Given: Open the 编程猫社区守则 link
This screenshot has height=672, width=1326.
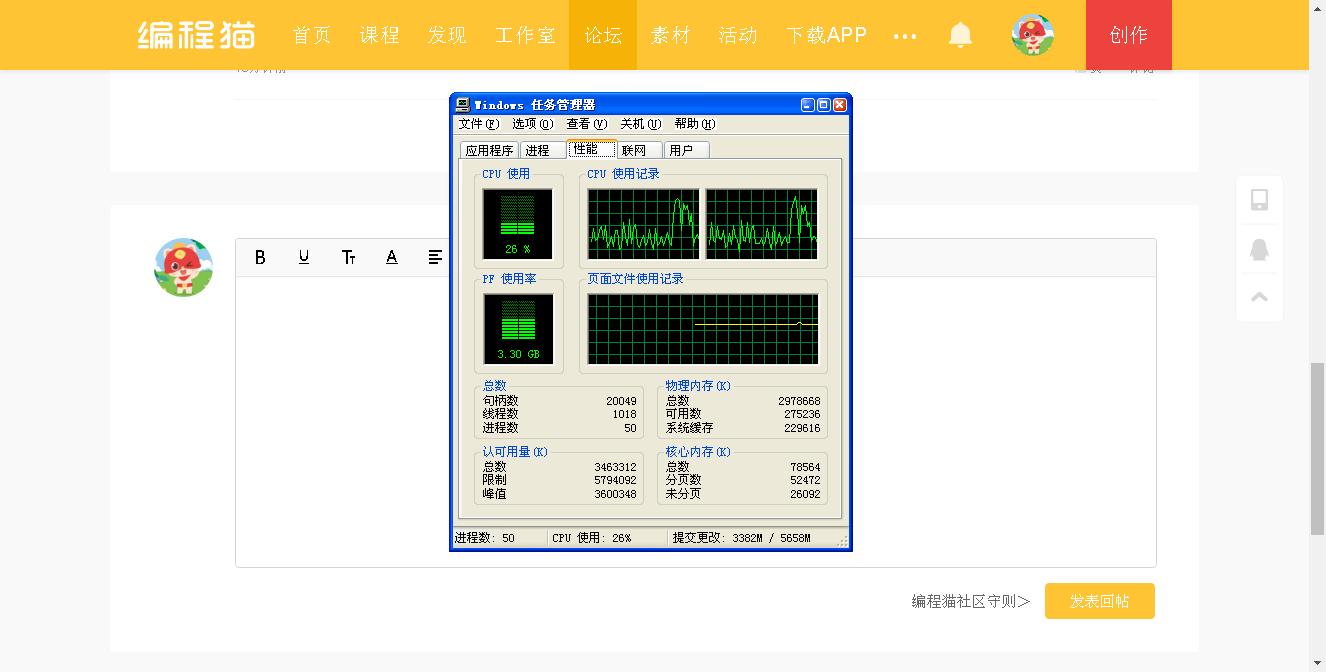Looking at the screenshot, I should (x=970, y=601).
